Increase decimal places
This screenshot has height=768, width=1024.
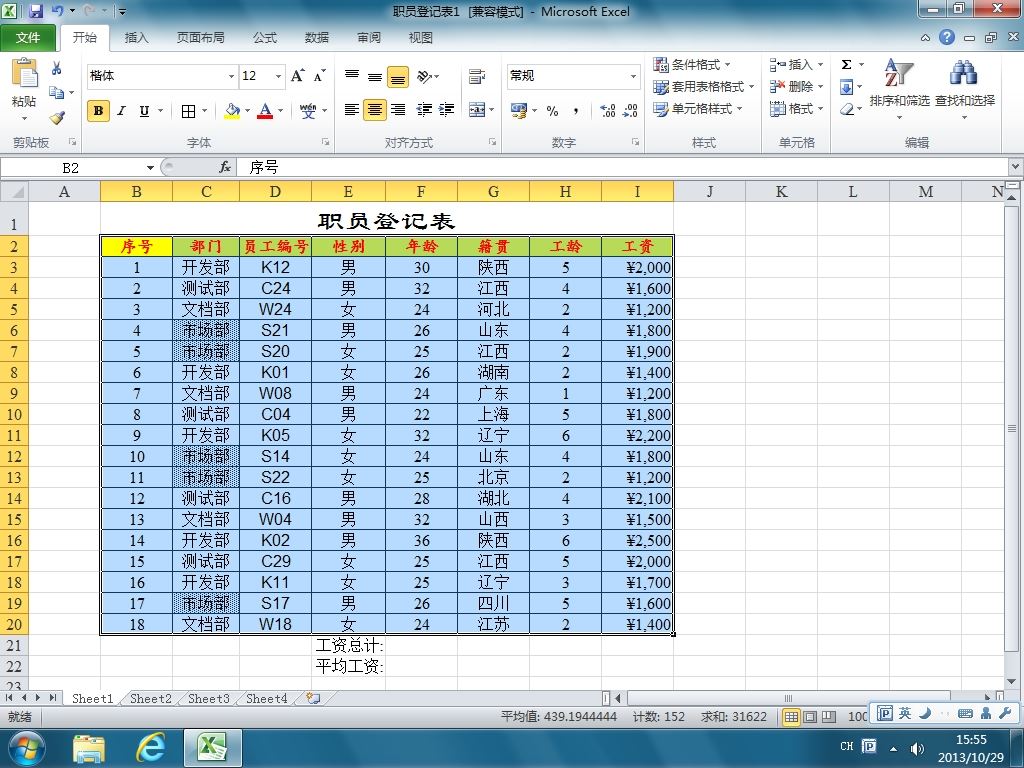(x=608, y=111)
